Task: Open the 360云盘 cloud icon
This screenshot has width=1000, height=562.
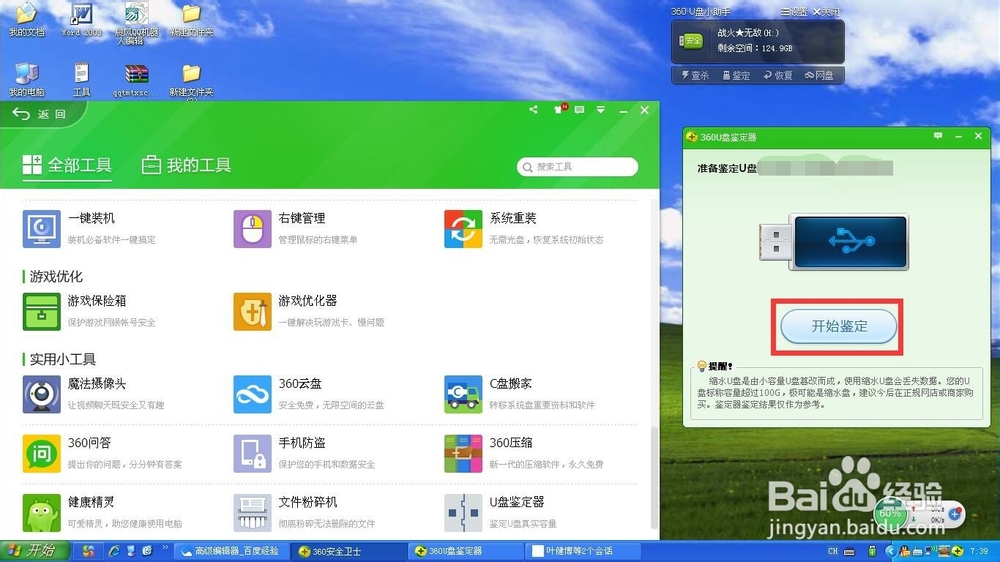Action: click(252, 394)
